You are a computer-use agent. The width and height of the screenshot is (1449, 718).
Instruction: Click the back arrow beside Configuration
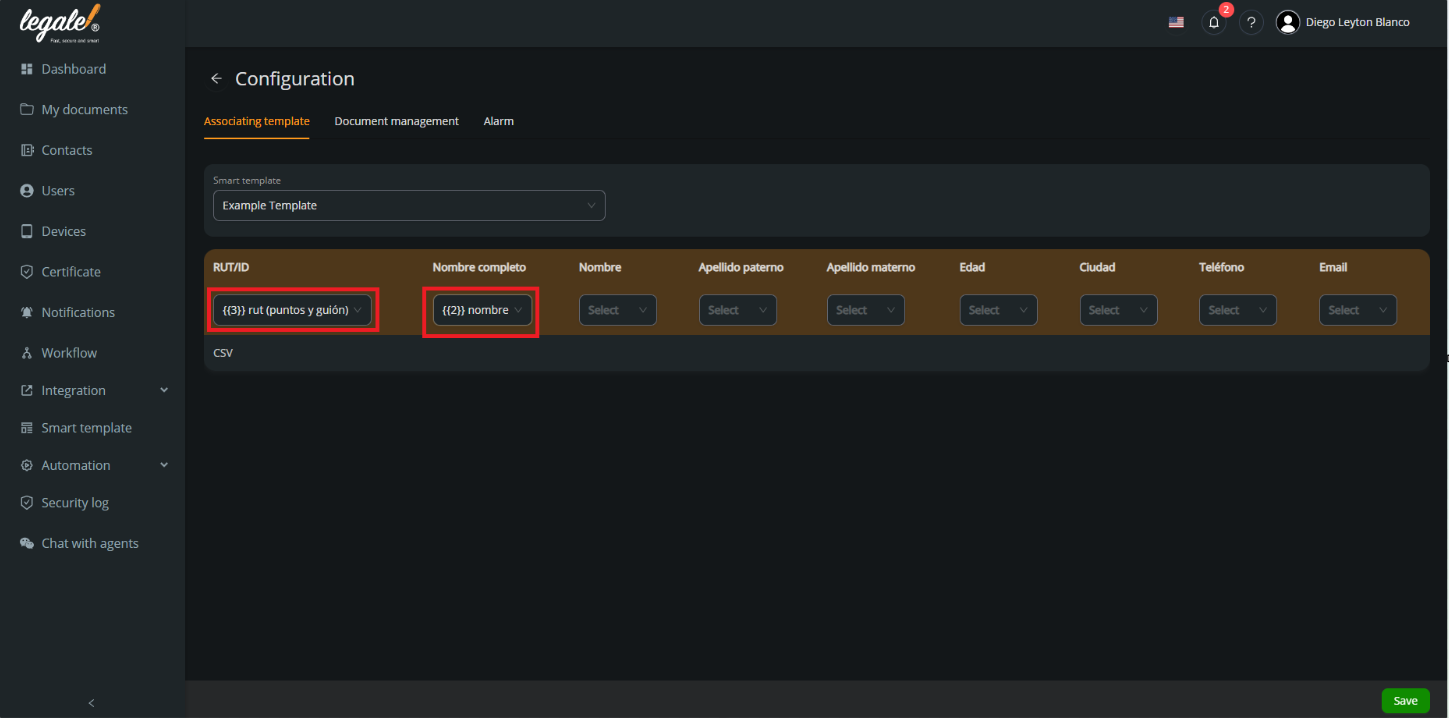click(x=216, y=78)
